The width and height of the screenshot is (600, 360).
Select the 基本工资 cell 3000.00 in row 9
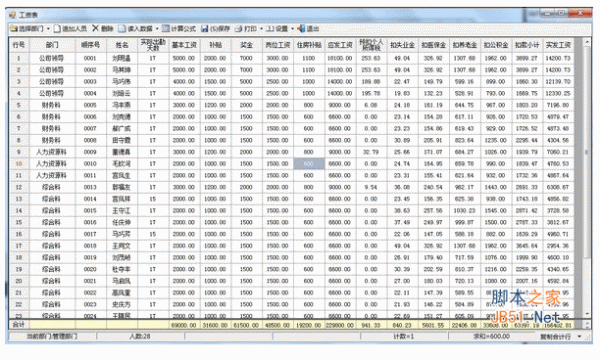184,152
